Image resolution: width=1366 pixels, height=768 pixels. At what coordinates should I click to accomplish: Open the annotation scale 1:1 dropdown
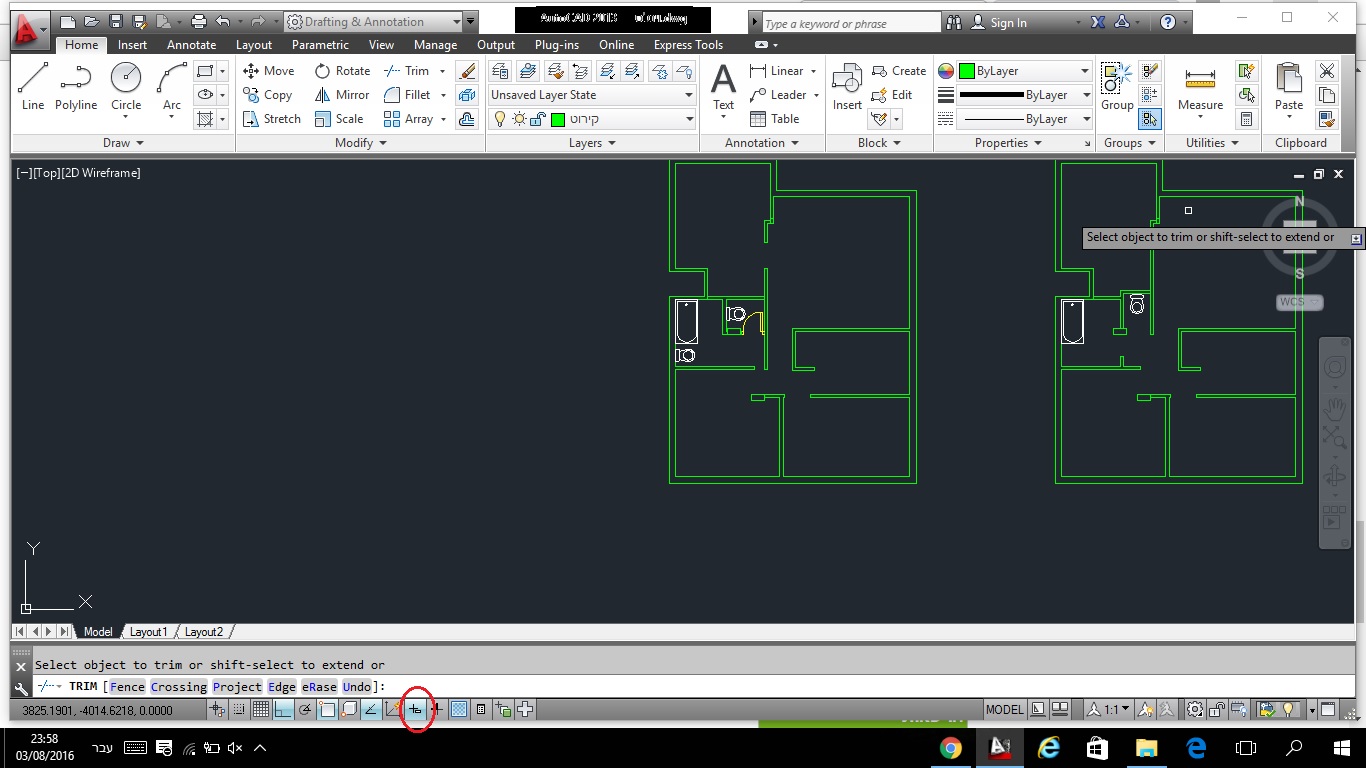coord(1110,710)
